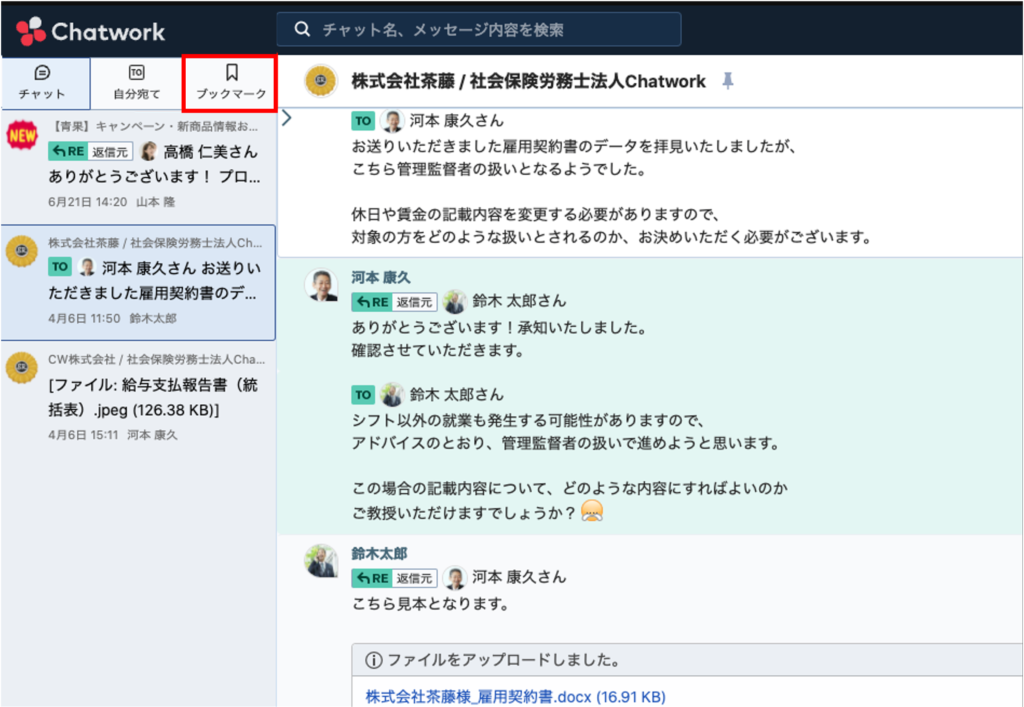This screenshot has width=1024, height=707.
Task: Open the 自分宛て tab
Action: click(x=136, y=83)
